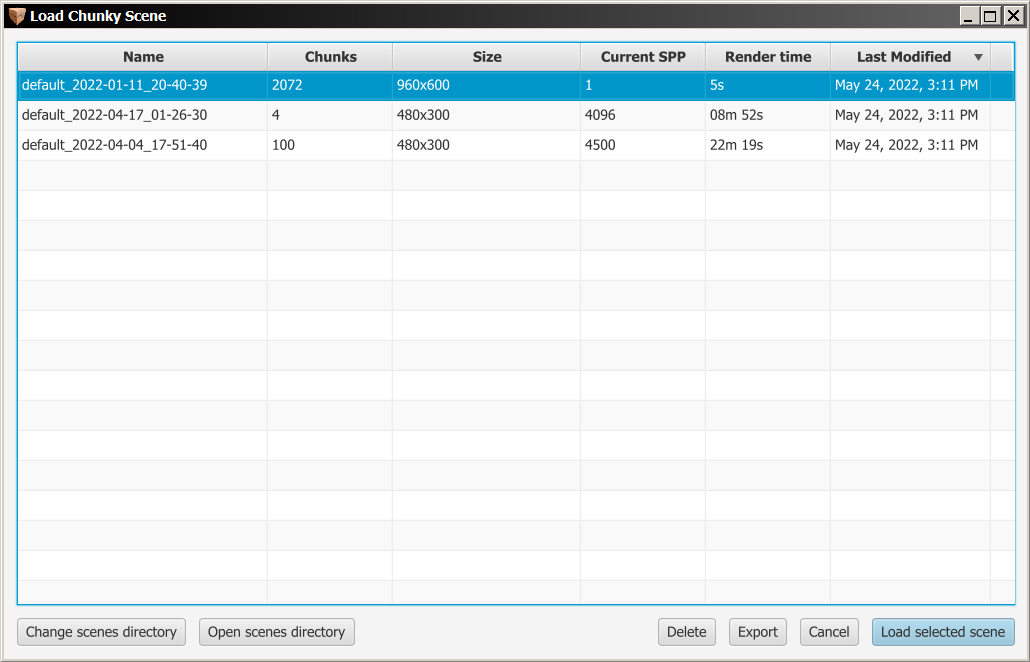Sort scenes by the Name column
Viewport: 1030px width, 662px height.
click(x=143, y=57)
